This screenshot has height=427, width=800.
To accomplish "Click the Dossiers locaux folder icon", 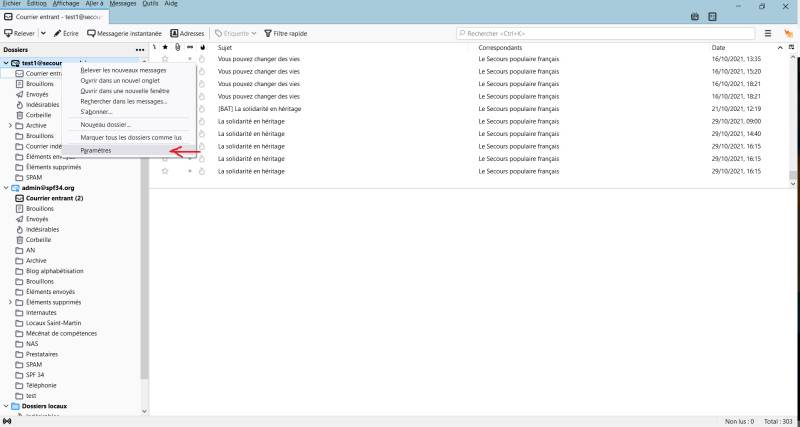I will pos(15,406).
